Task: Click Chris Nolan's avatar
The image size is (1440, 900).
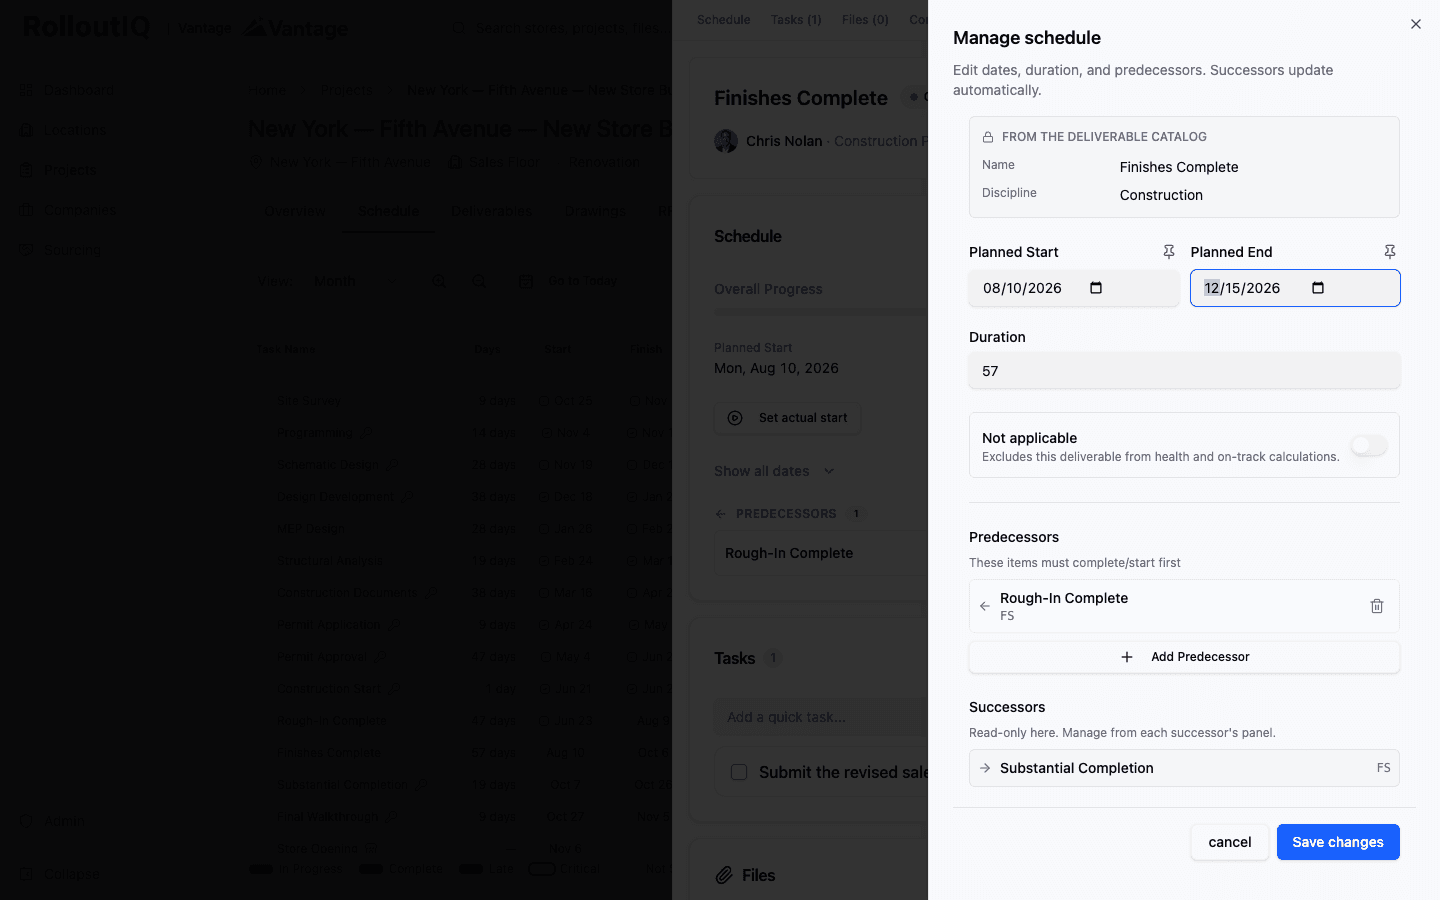Action: pos(726,141)
